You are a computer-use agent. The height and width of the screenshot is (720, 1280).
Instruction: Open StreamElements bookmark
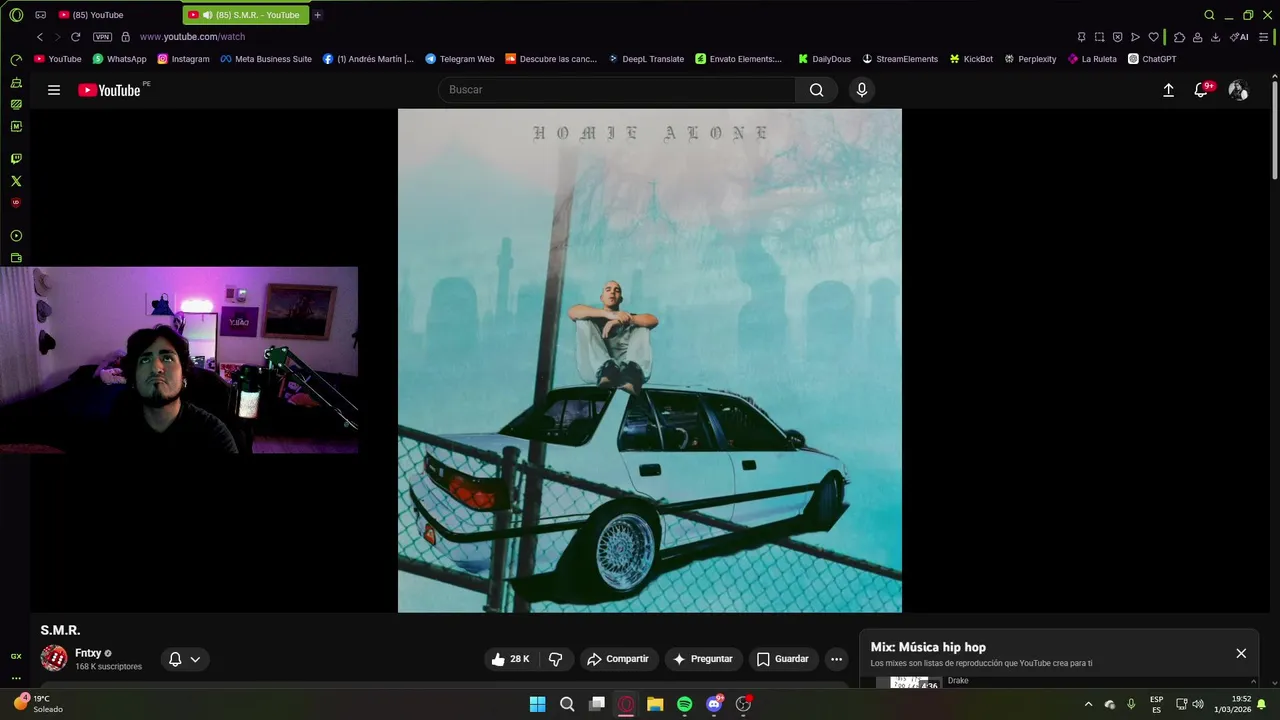click(x=900, y=59)
